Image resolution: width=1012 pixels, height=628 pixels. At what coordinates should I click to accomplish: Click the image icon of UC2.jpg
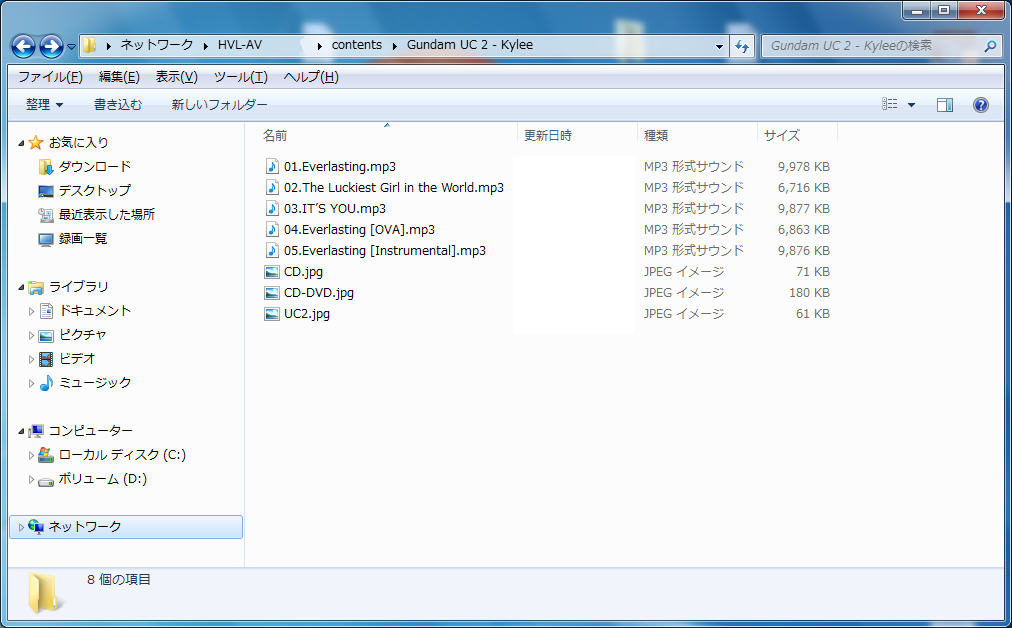click(x=272, y=314)
